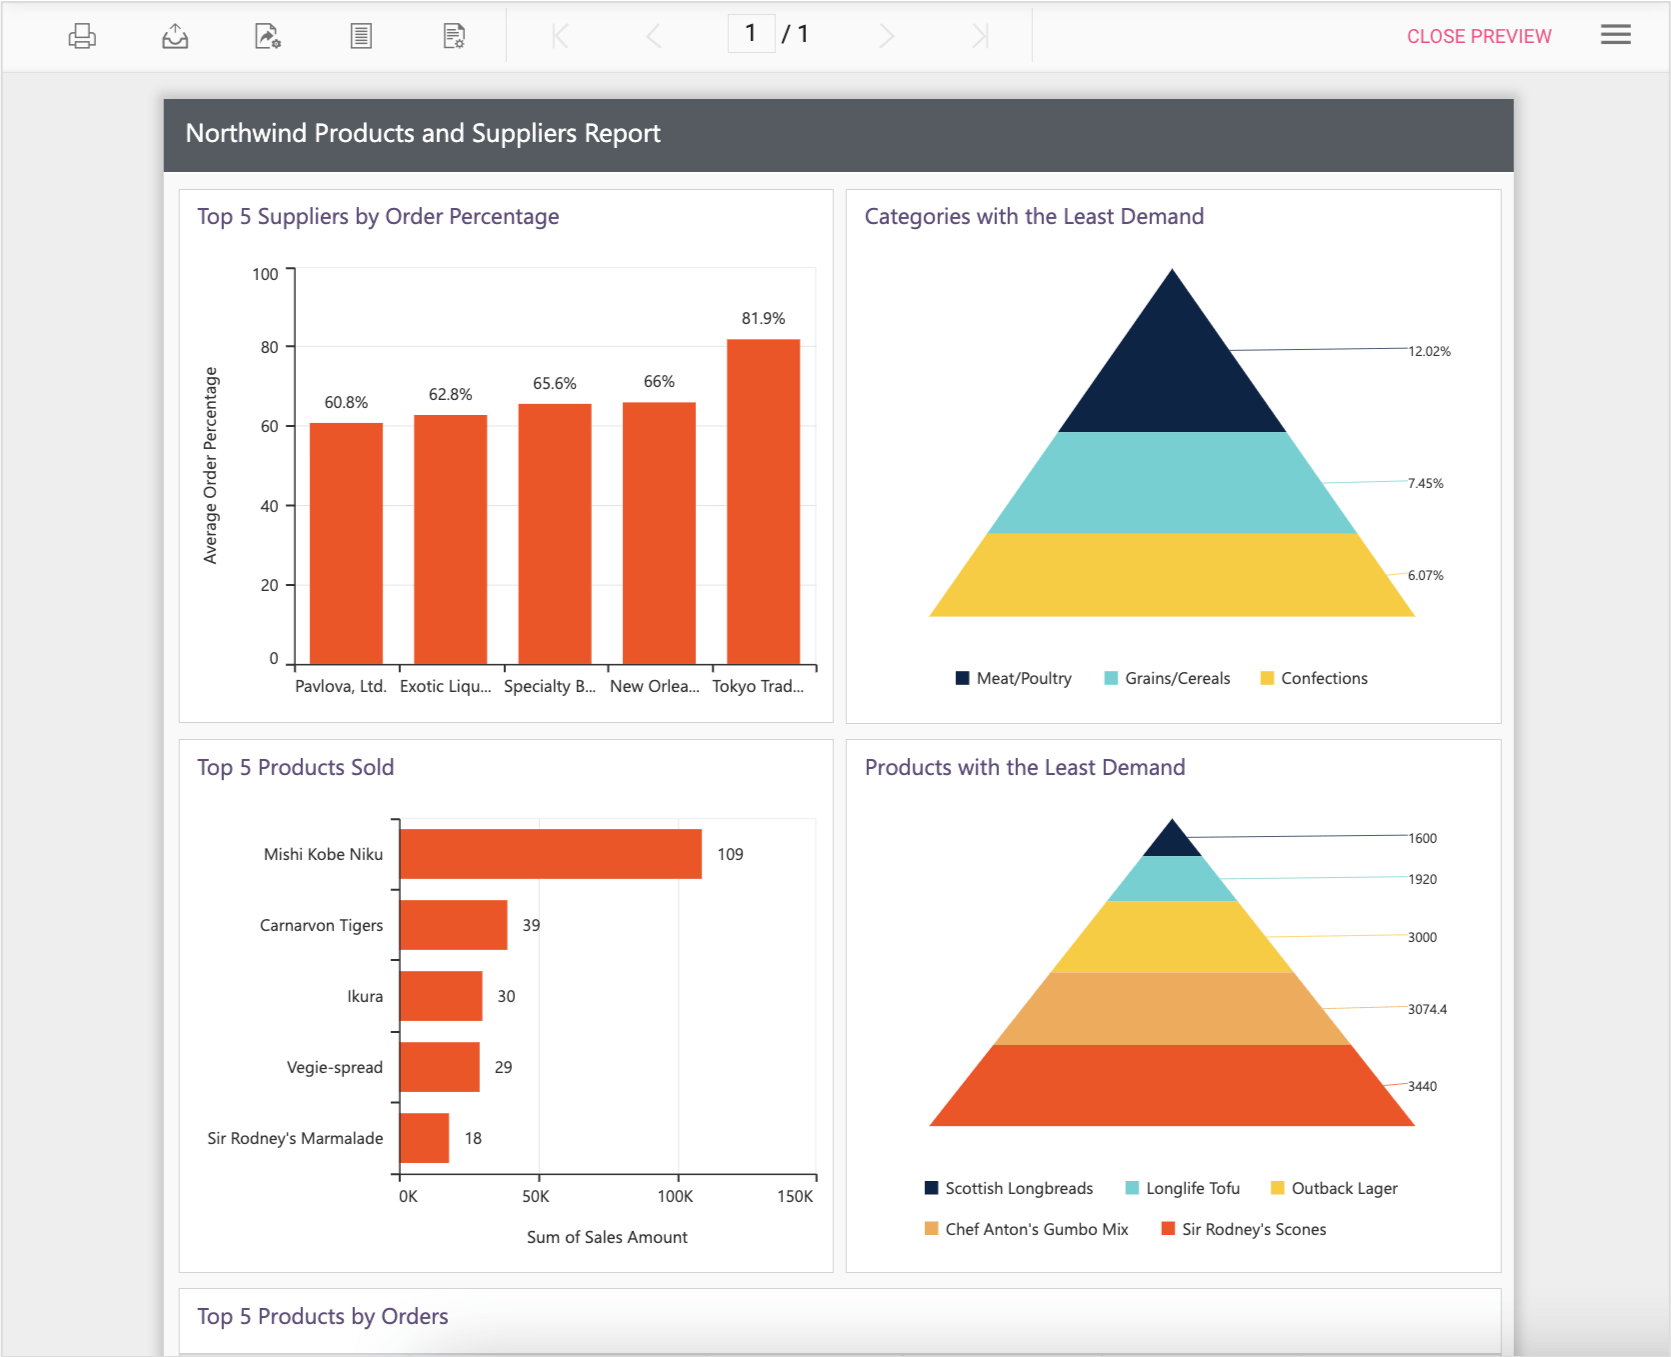Click the Close Preview button
Image resolution: width=1671 pixels, height=1357 pixels.
point(1478,37)
